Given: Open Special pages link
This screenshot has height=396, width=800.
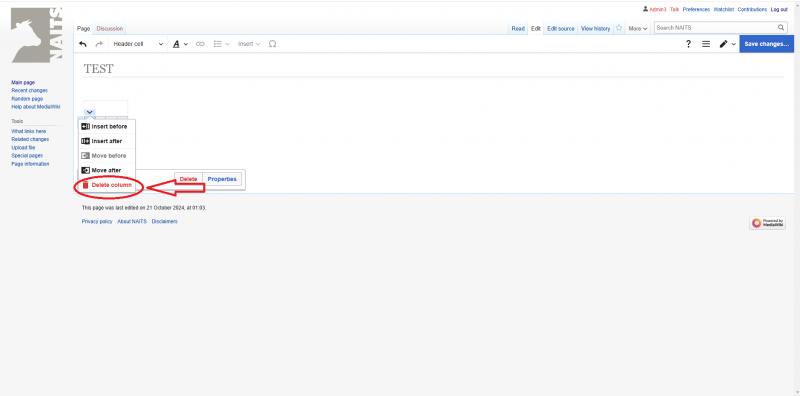Looking at the screenshot, I should 27,156.
